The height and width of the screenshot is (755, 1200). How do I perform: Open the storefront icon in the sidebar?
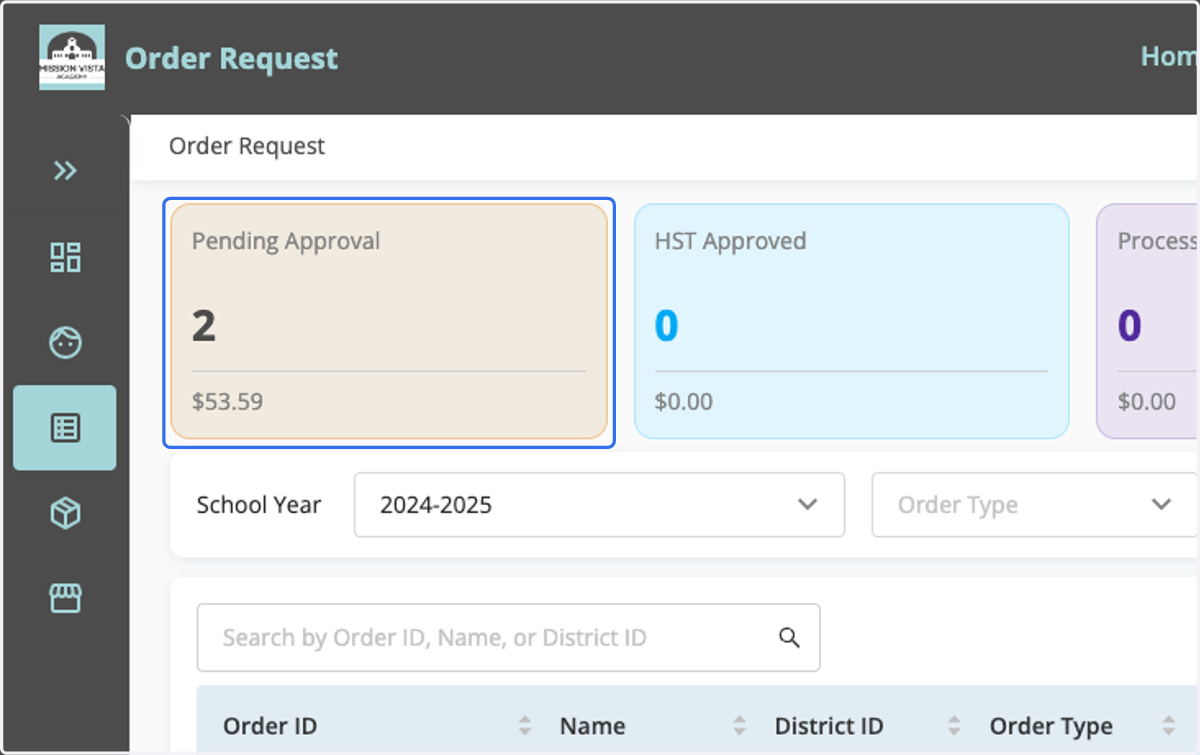(65, 599)
